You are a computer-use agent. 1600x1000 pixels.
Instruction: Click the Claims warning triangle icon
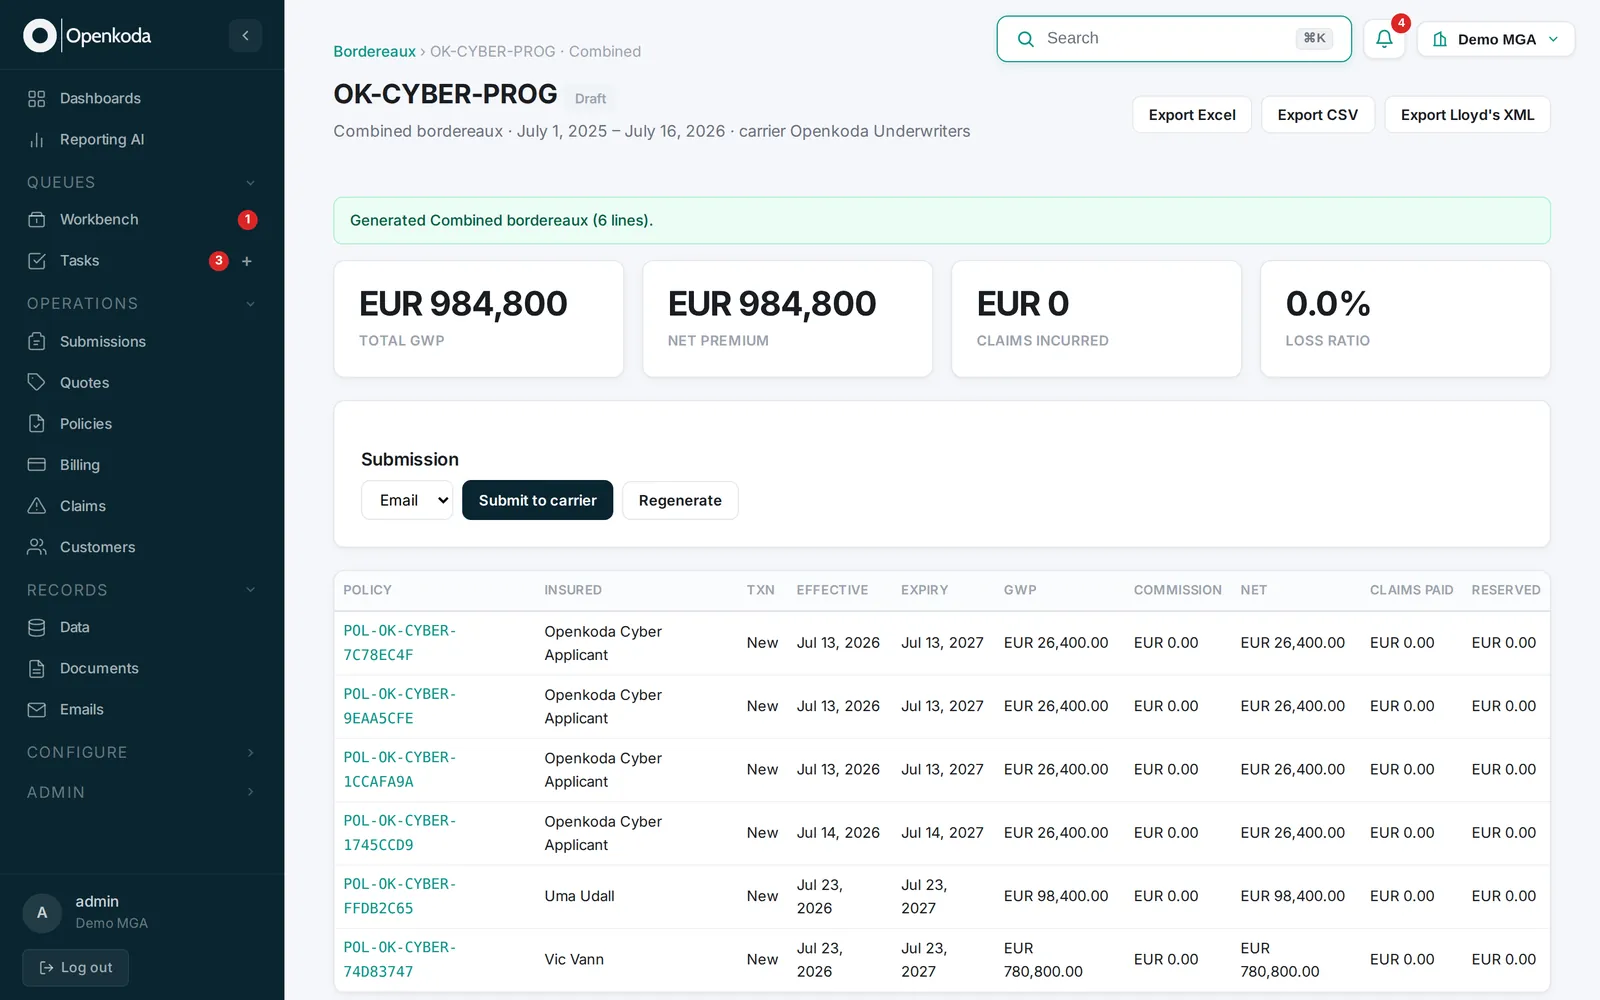[37, 505]
